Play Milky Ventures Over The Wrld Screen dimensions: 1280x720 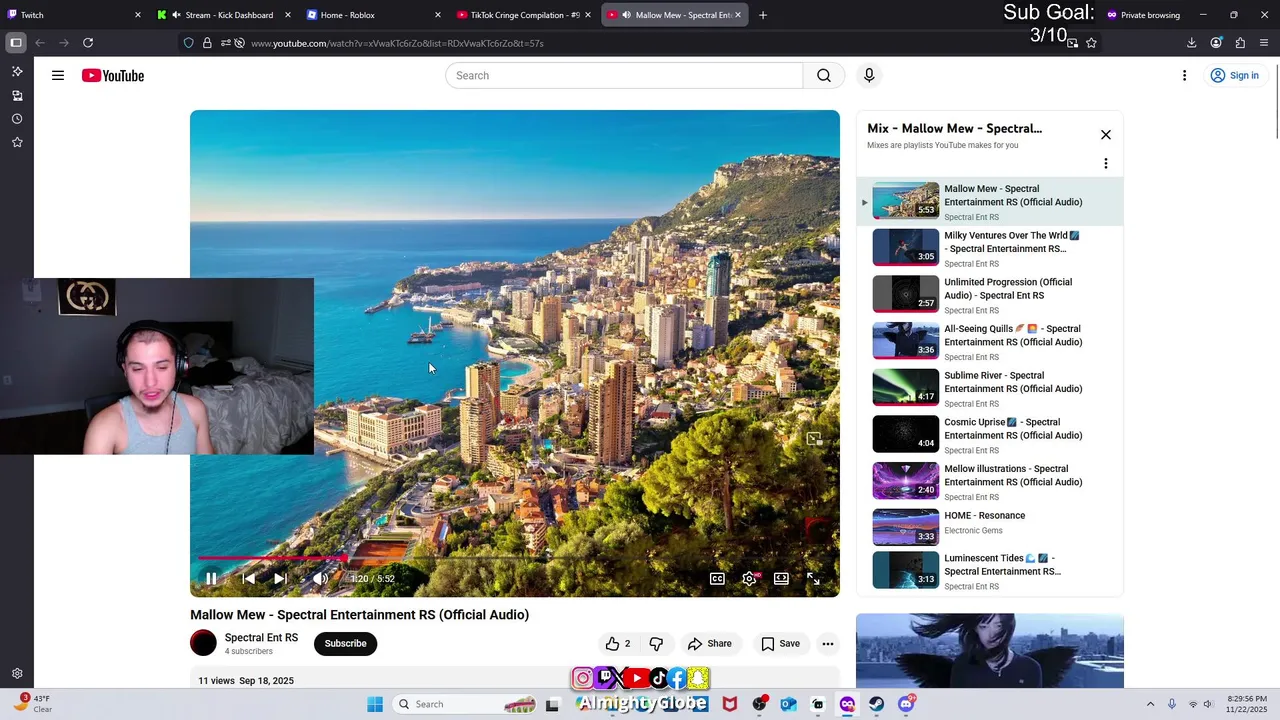click(990, 248)
